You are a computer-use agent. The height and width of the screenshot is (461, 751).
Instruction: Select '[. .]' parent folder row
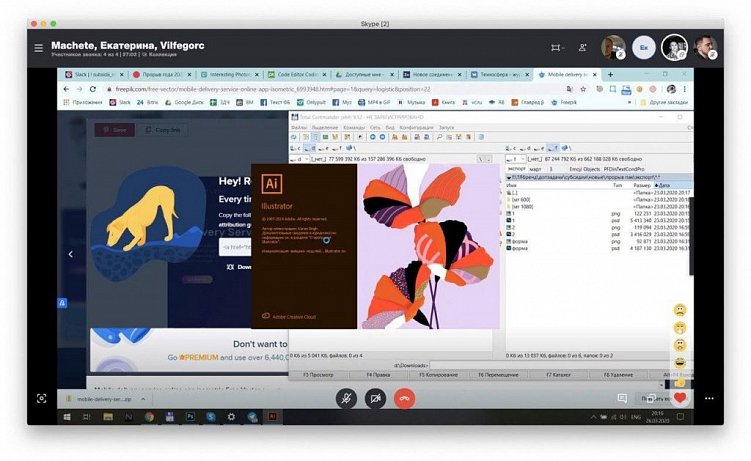[x=599, y=192]
